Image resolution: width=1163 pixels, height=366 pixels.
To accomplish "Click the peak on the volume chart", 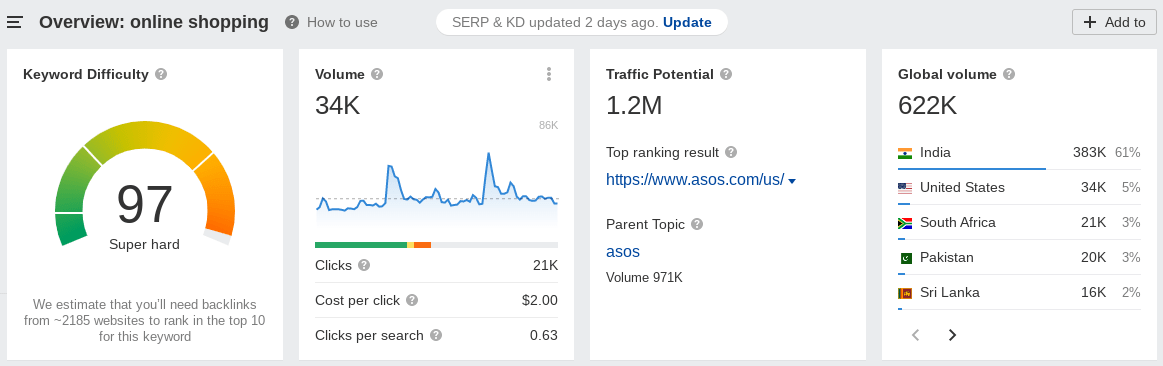I will [489, 154].
